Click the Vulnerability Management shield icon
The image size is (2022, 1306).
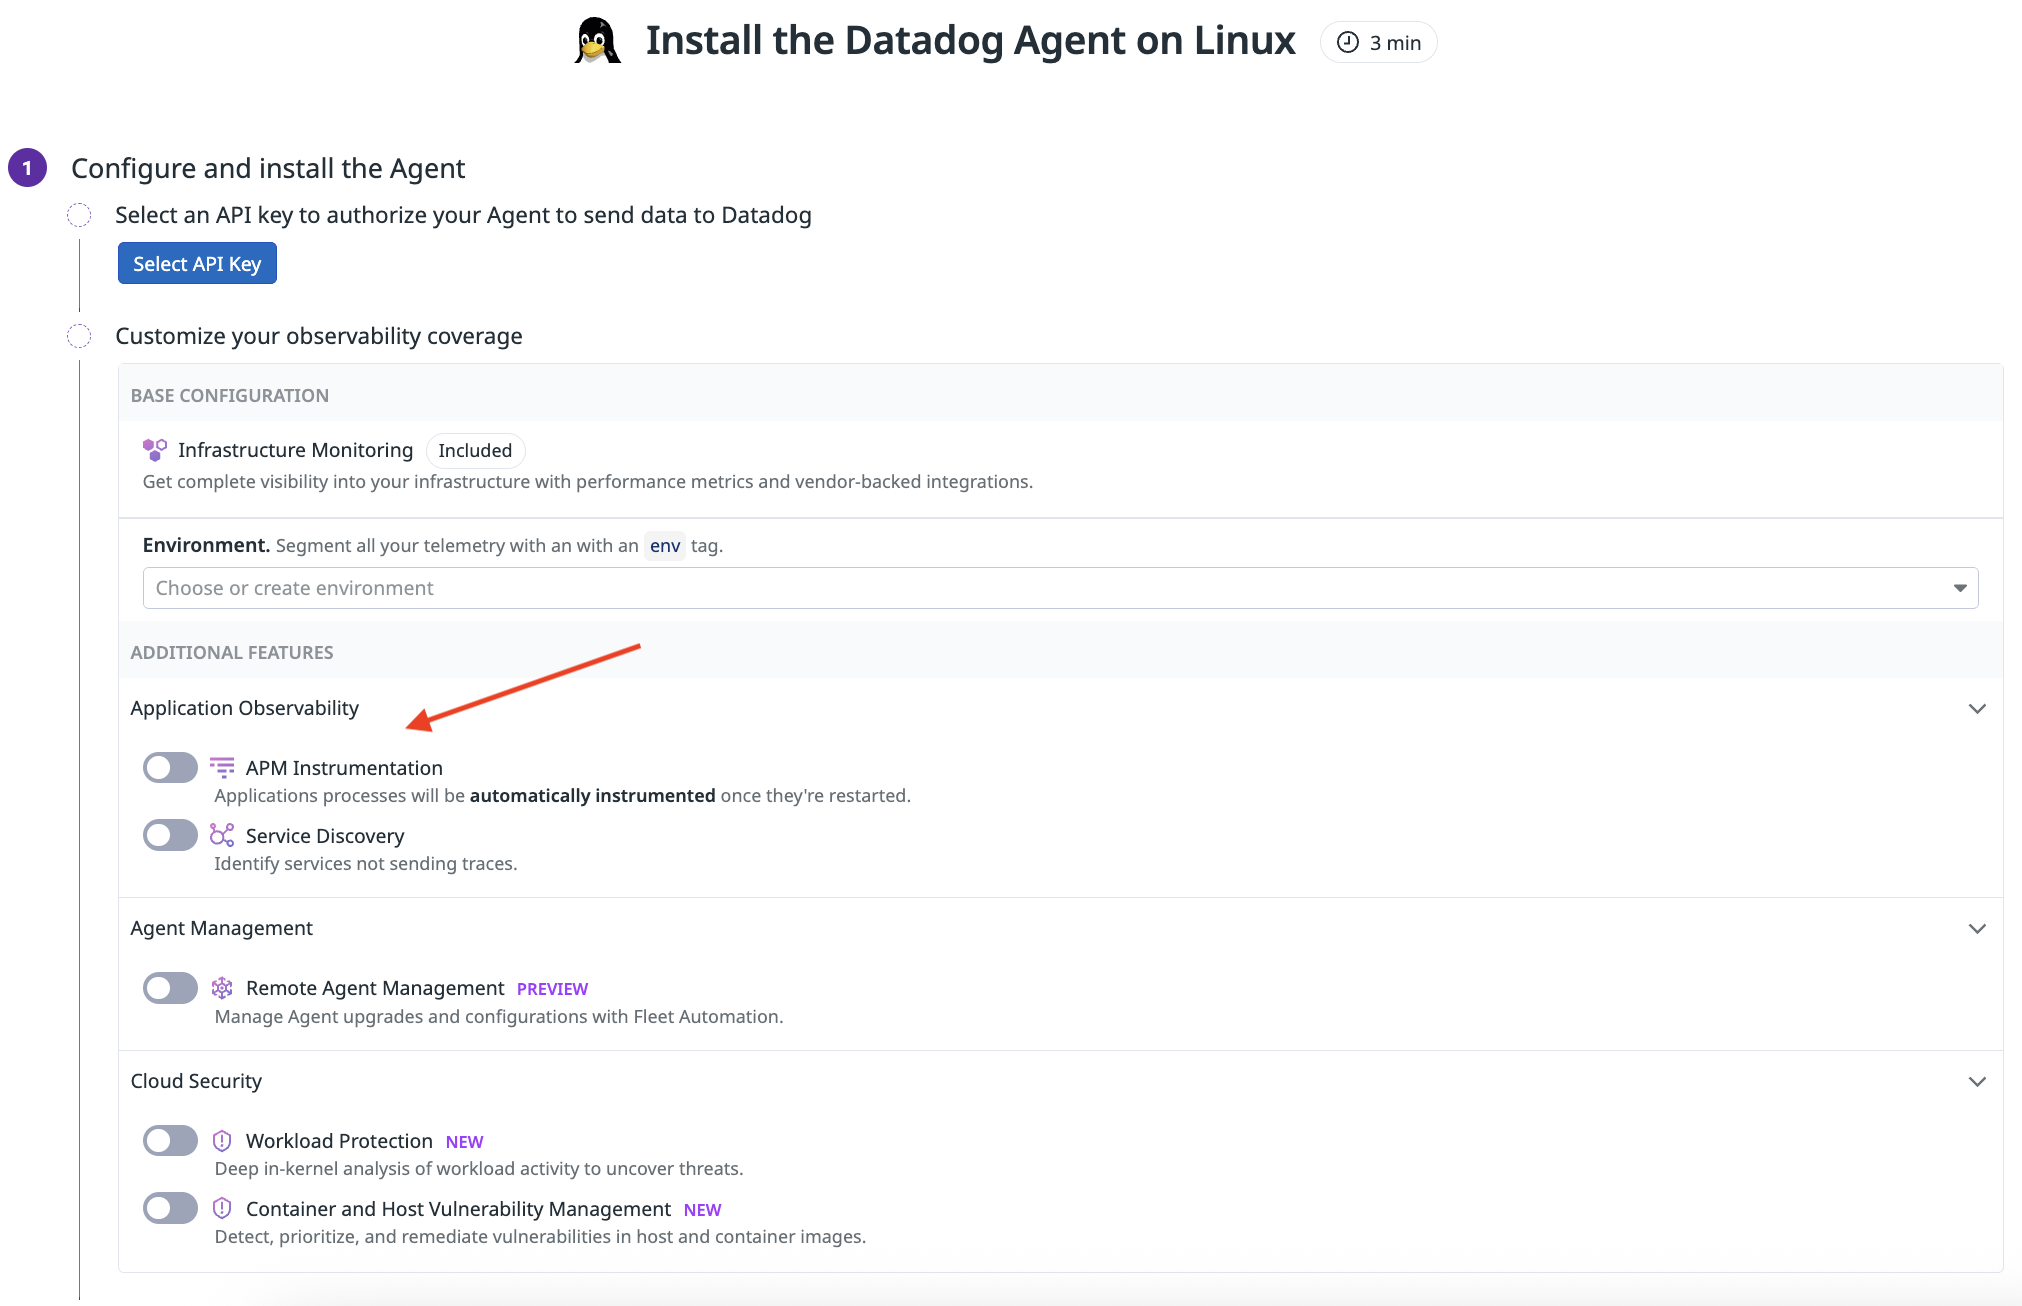[222, 1208]
